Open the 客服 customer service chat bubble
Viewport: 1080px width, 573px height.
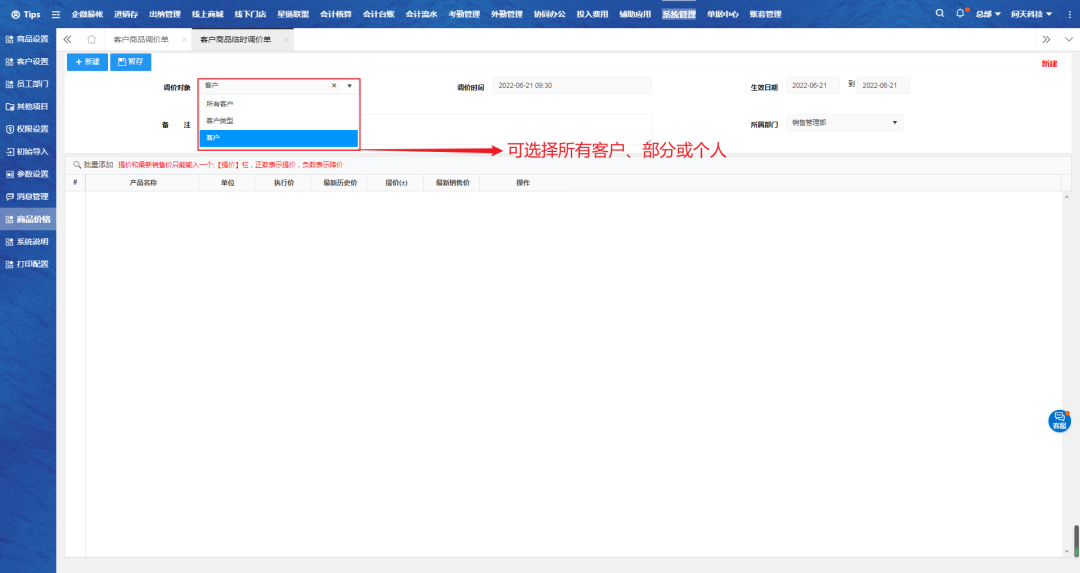[1059, 421]
